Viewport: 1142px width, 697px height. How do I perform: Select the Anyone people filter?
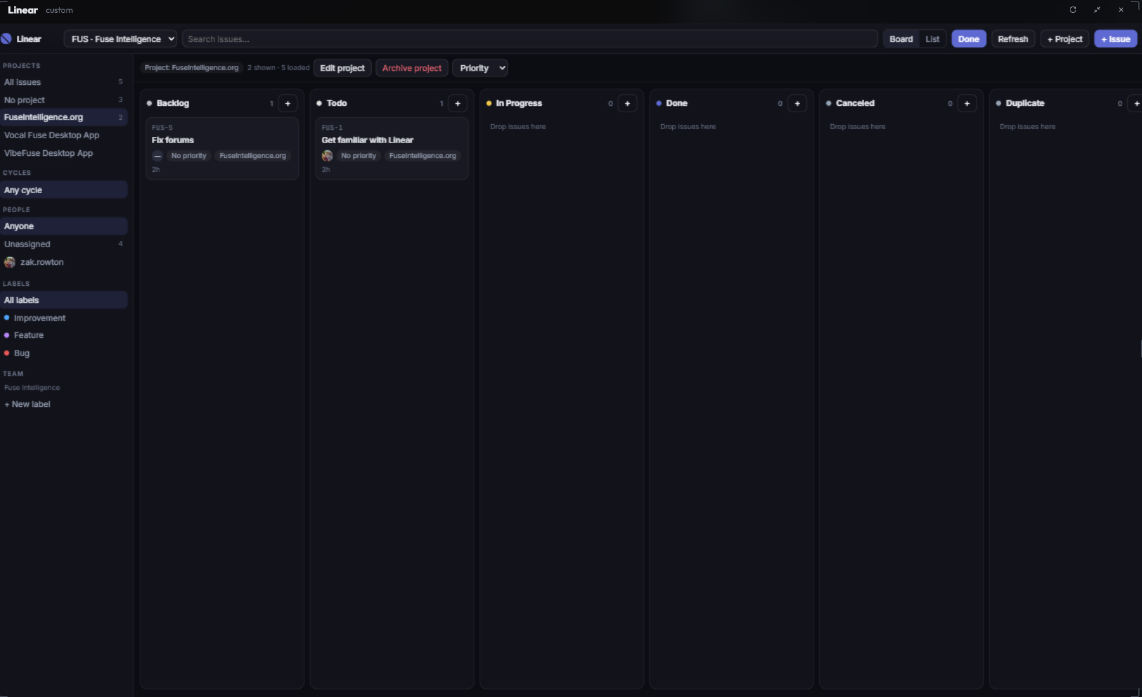click(x=63, y=226)
